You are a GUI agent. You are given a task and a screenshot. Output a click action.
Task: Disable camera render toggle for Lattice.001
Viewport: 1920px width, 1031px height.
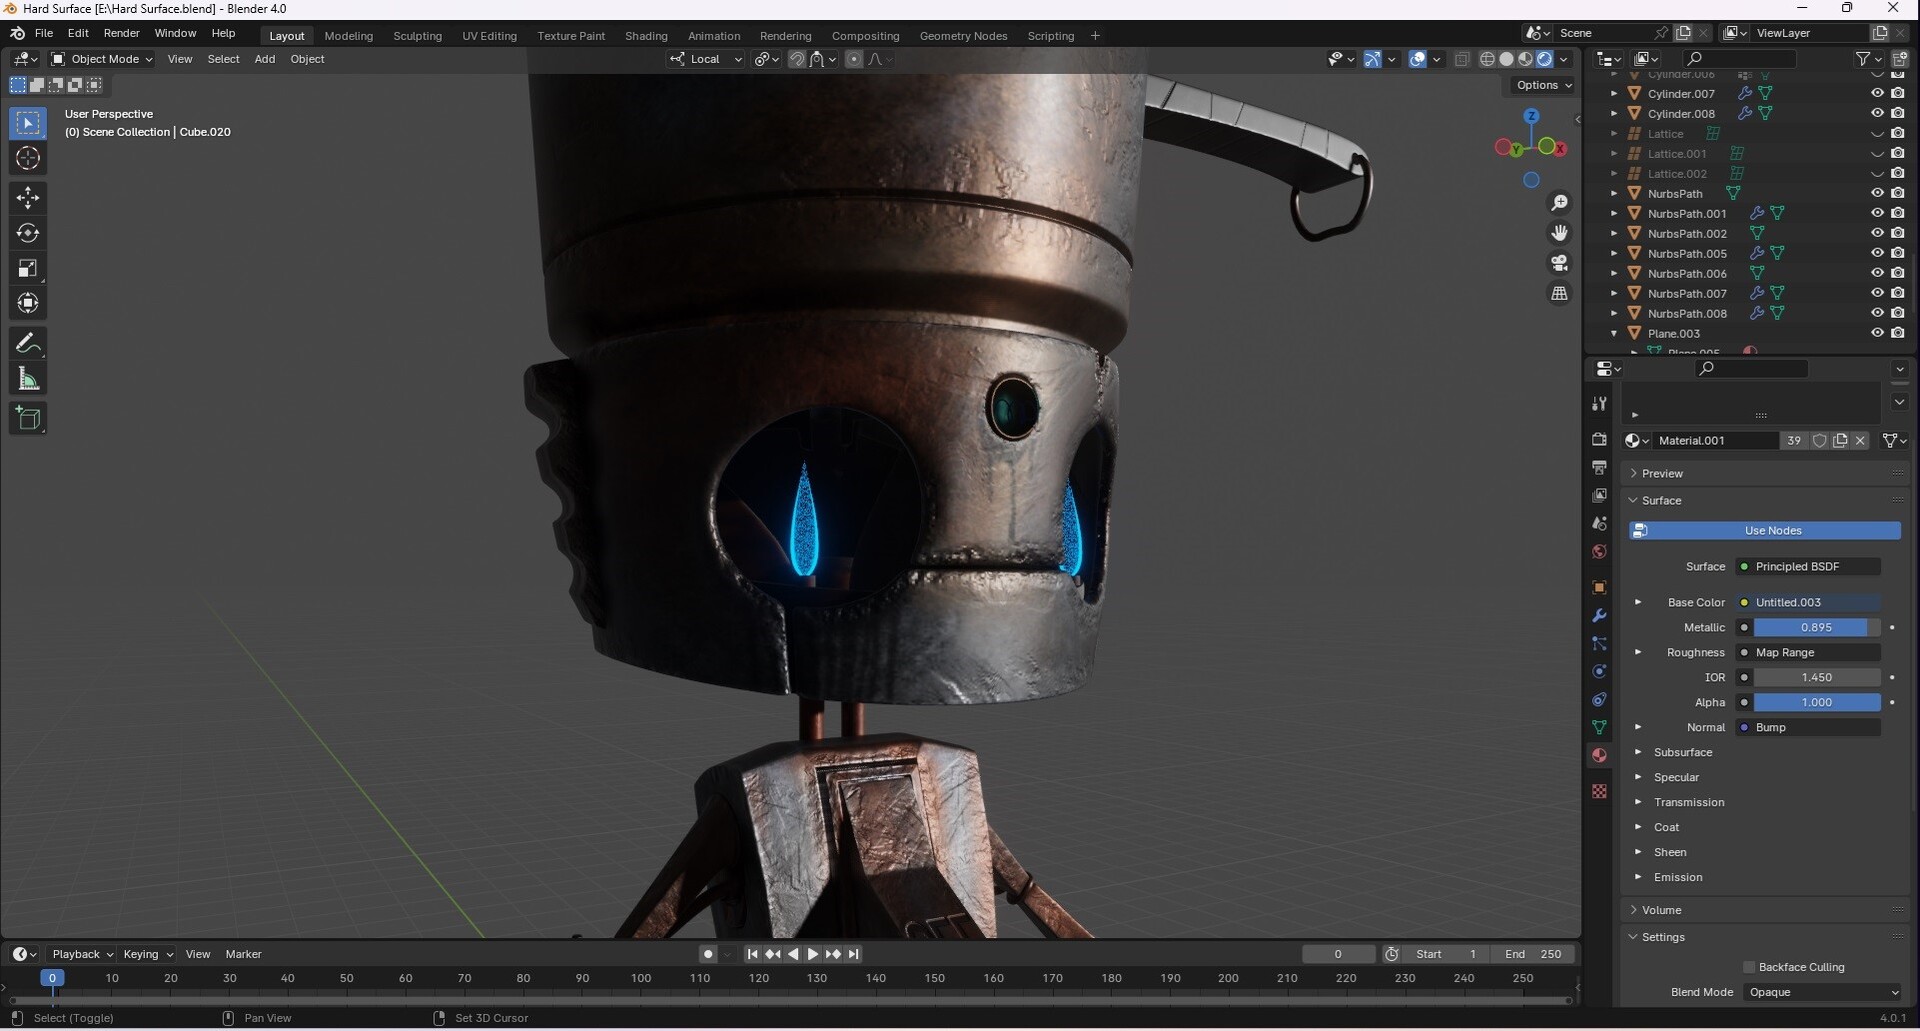[1898, 153]
